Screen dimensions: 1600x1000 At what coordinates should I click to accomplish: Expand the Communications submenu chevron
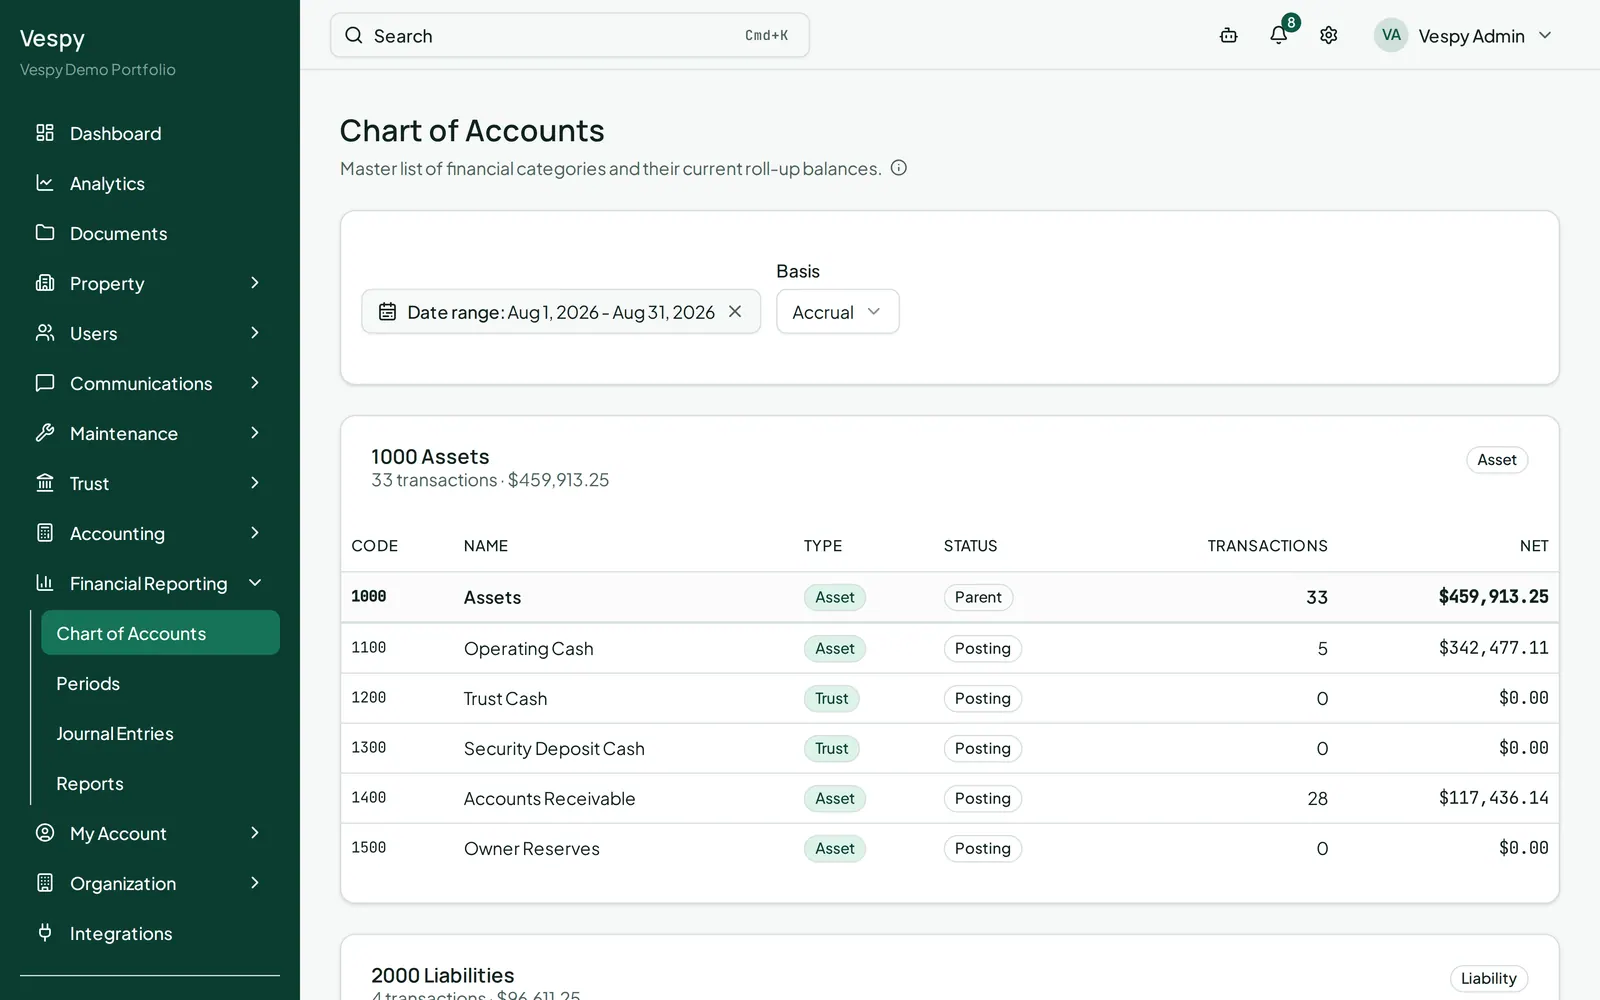[x=255, y=383]
